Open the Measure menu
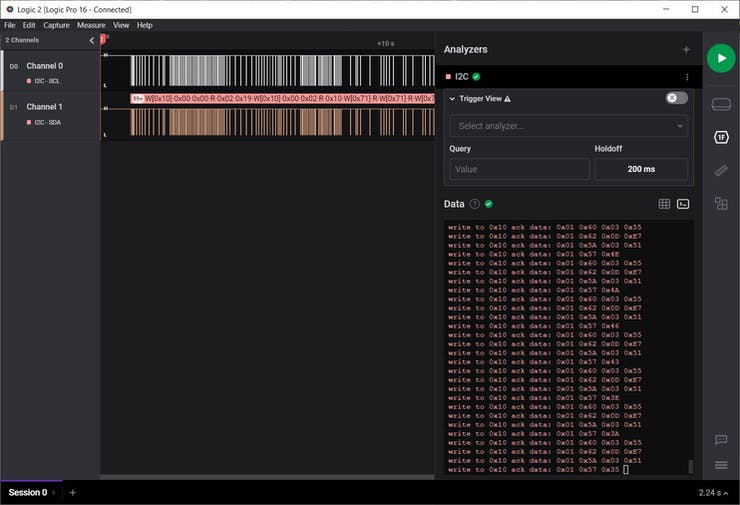This screenshot has height=505, width=740. [91, 25]
